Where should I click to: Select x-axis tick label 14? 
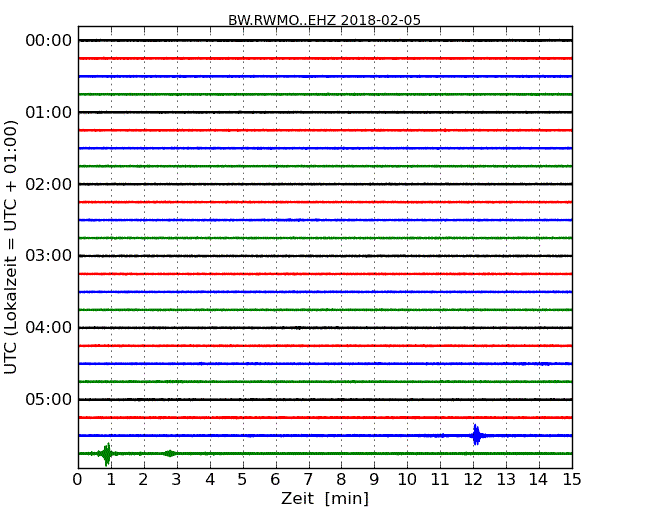click(538, 480)
